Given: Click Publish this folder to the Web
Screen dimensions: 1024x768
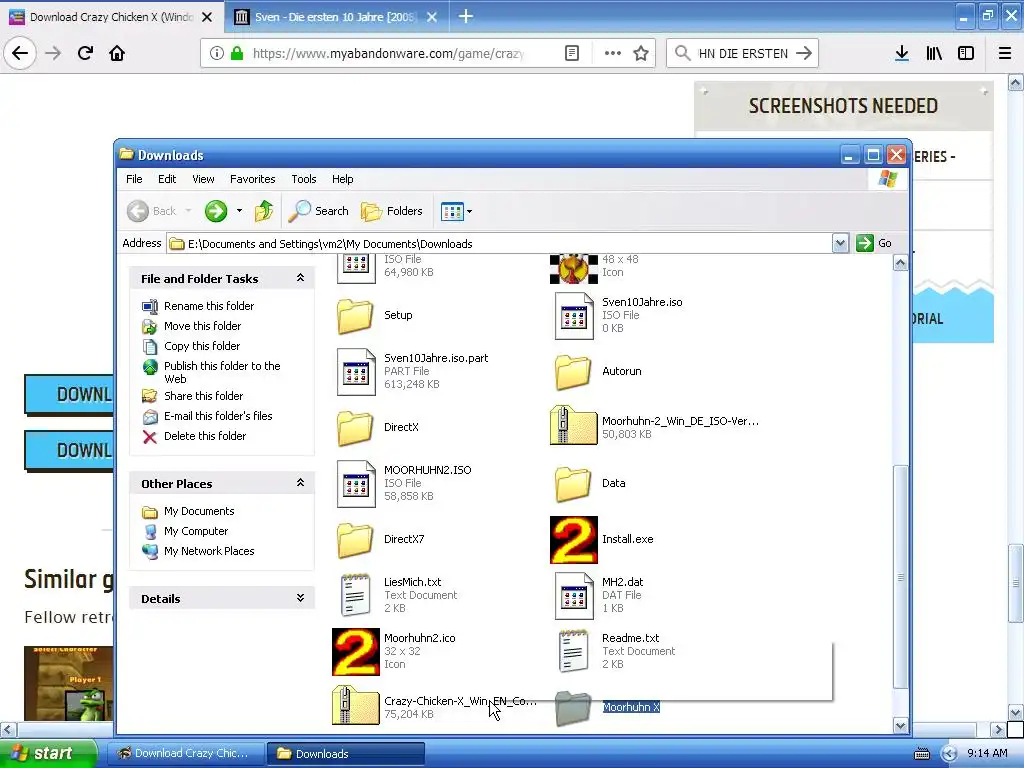Looking at the screenshot, I should [222, 372].
